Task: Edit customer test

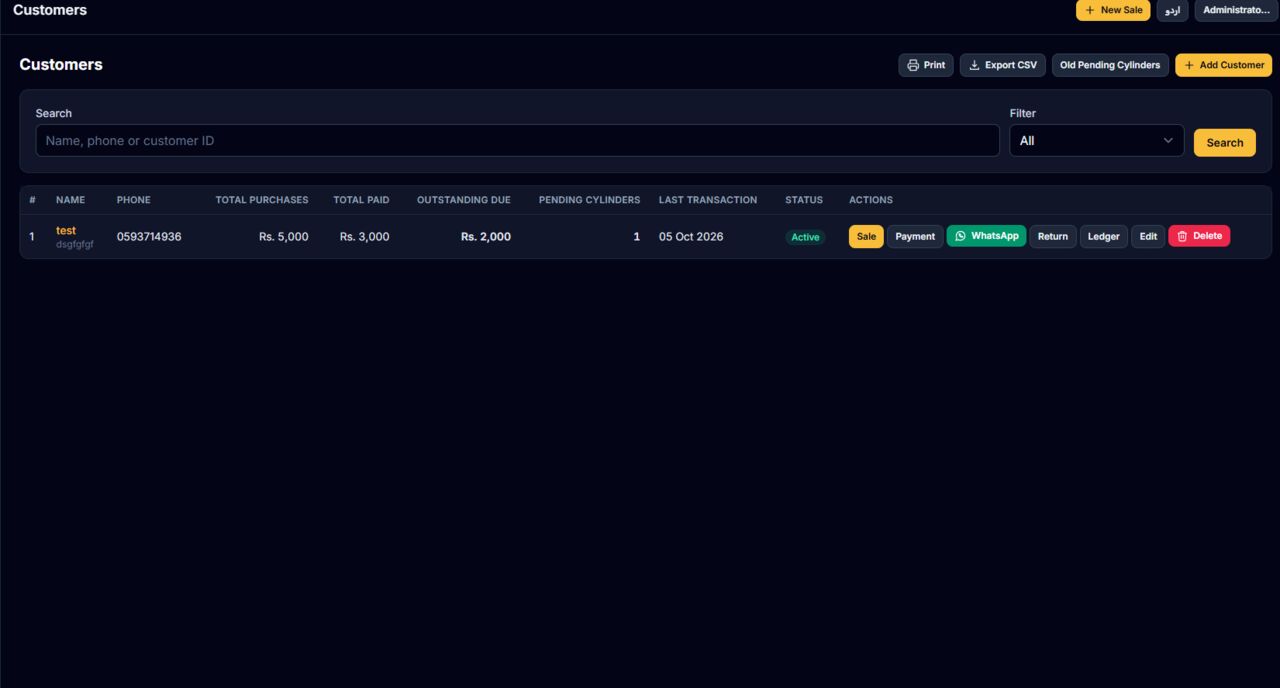Action: click(x=1148, y=236)
